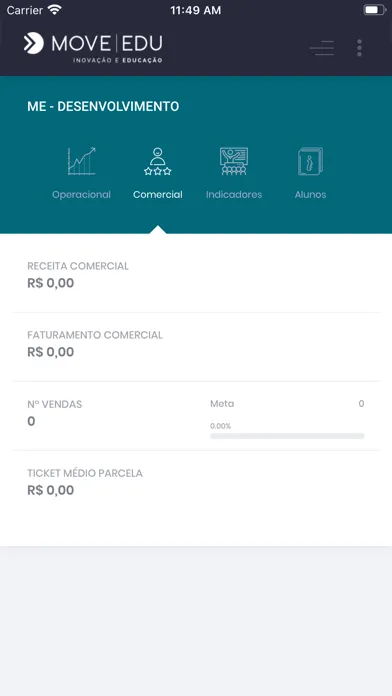Open the vertical three-dots options menu
Image resolution: width=392 pixels, height=696 pixels.
[359, 47]
